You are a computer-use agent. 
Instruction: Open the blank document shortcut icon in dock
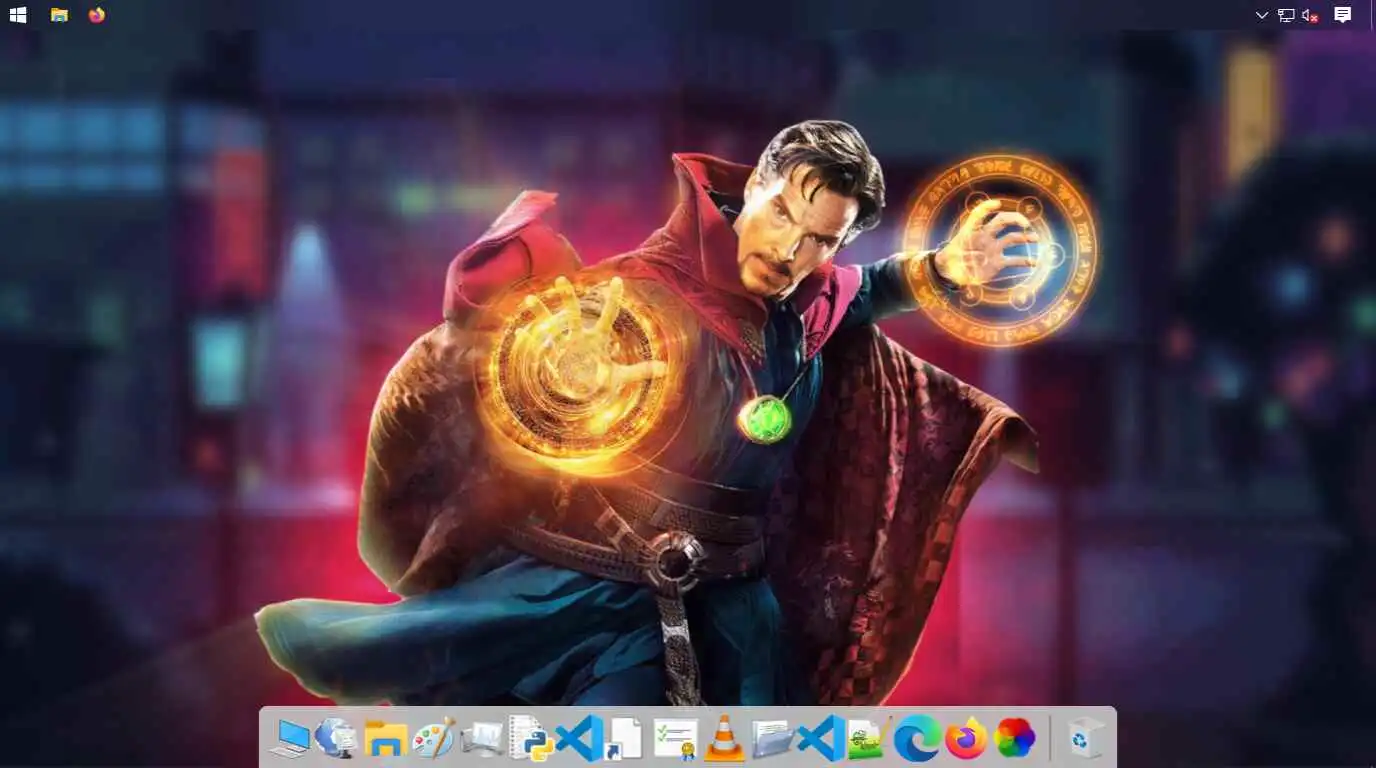tap(626, 739)
